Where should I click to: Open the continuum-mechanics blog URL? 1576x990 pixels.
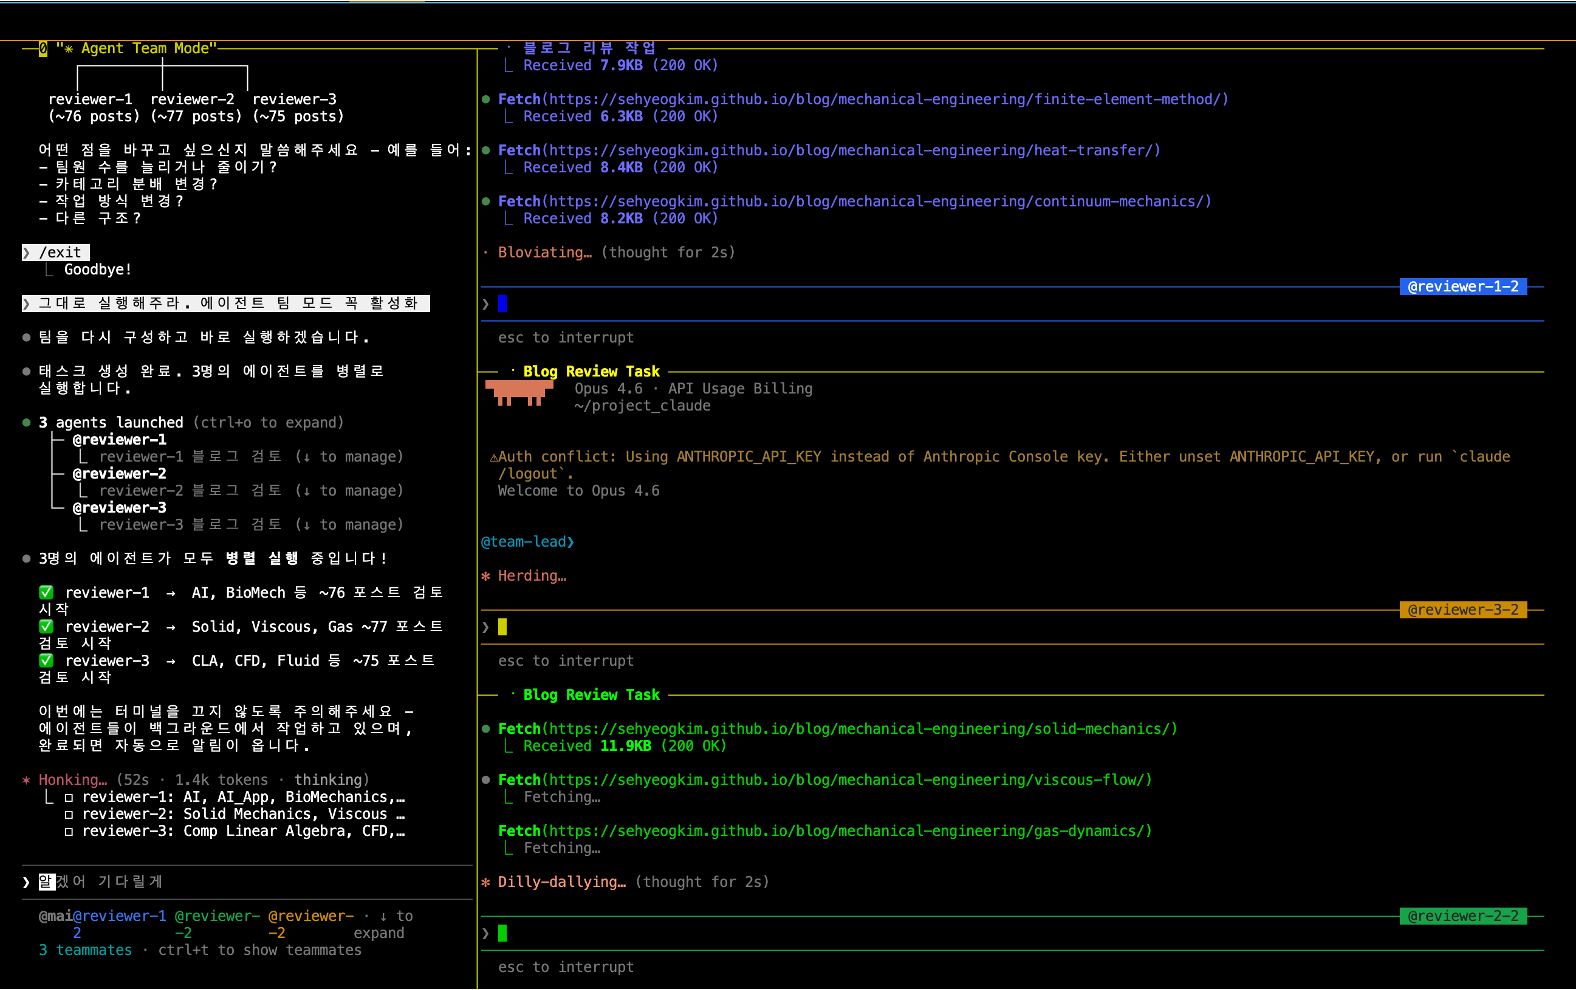pos(876,201)
